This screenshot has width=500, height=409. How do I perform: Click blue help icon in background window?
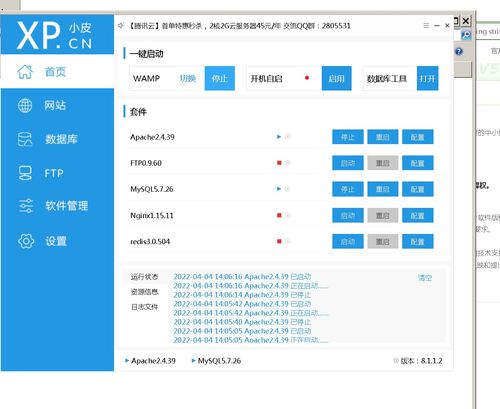point(459,51)
